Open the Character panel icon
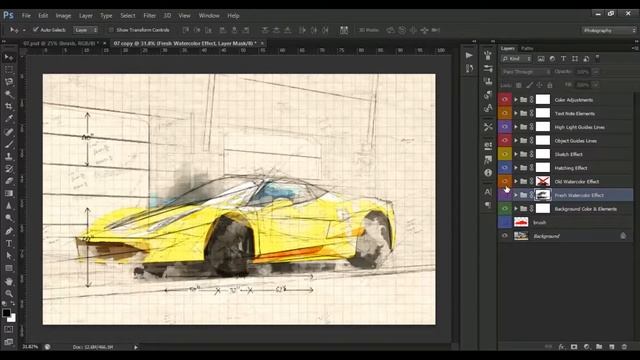Viewport: 640px width, 360px height. point(488,191)
